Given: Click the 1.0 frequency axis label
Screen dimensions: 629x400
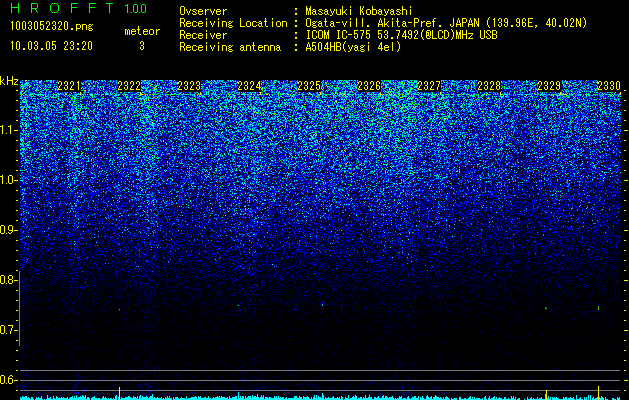Looking at the screenshot, I should click(x=8, y=180).
